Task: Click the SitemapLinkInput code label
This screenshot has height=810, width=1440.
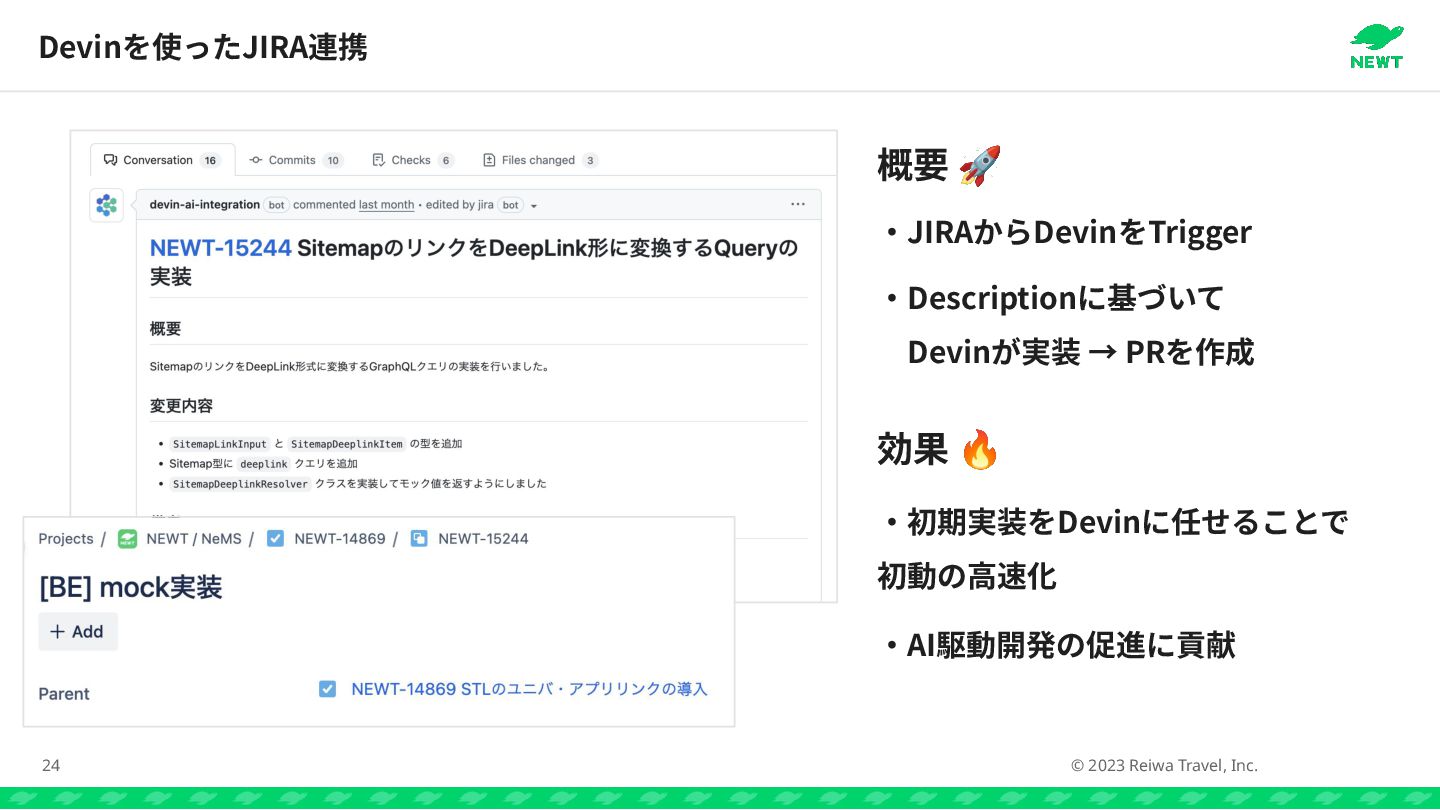Action: pos(219,444)
